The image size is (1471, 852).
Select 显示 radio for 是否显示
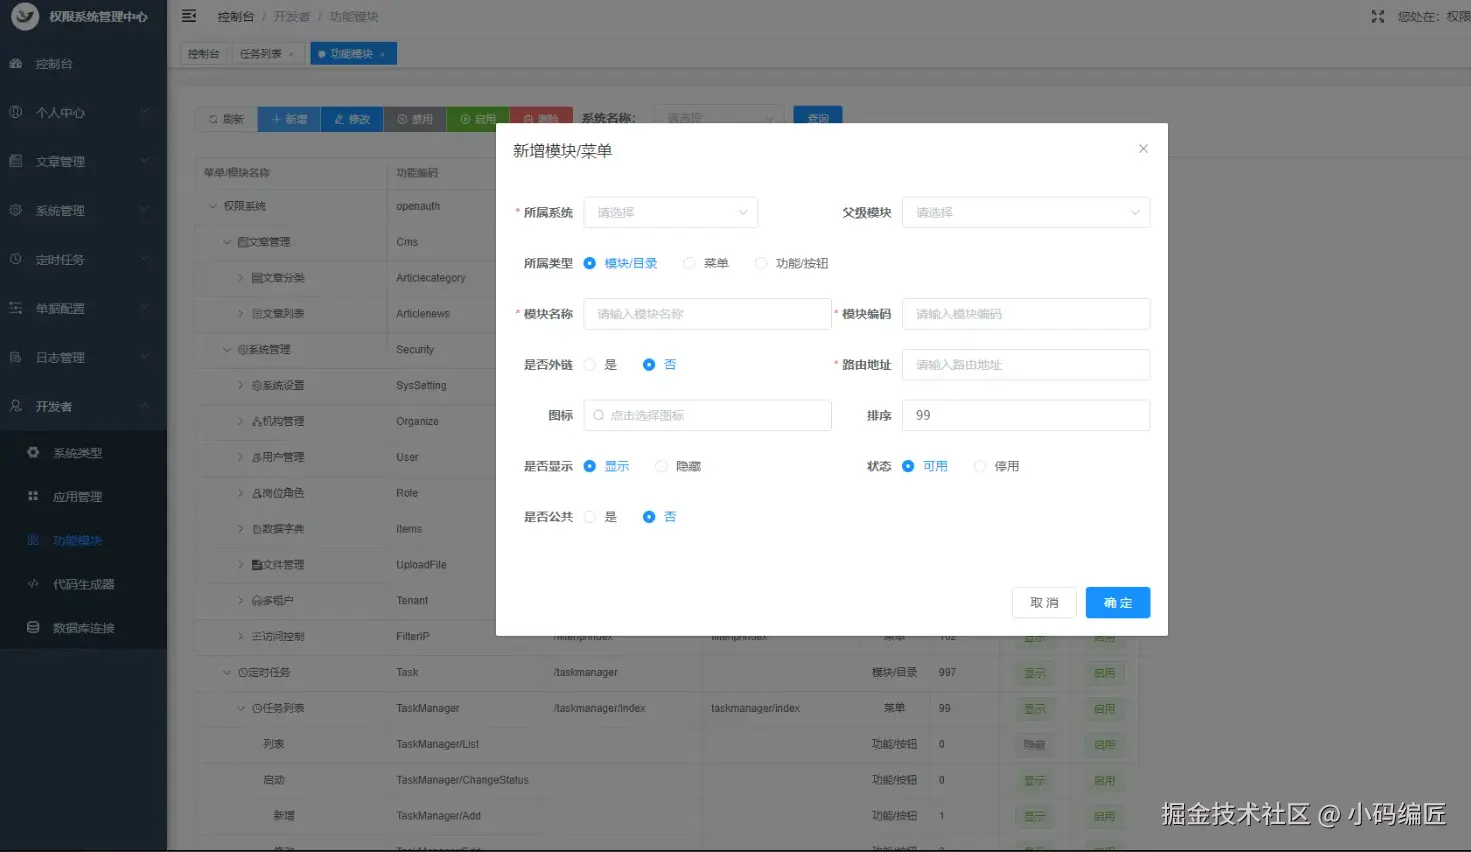point(589,466)
